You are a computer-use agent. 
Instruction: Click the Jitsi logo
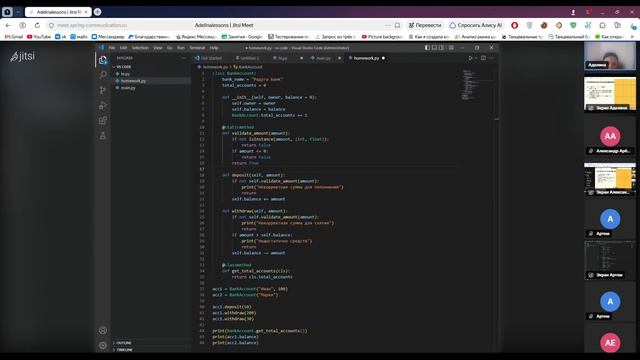[22, 56]
